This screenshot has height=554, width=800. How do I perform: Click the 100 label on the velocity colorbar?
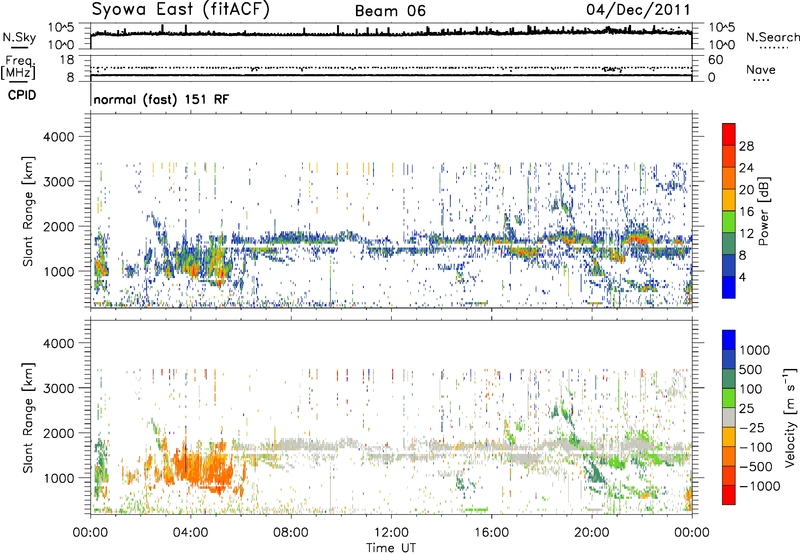tap(751, 389)
